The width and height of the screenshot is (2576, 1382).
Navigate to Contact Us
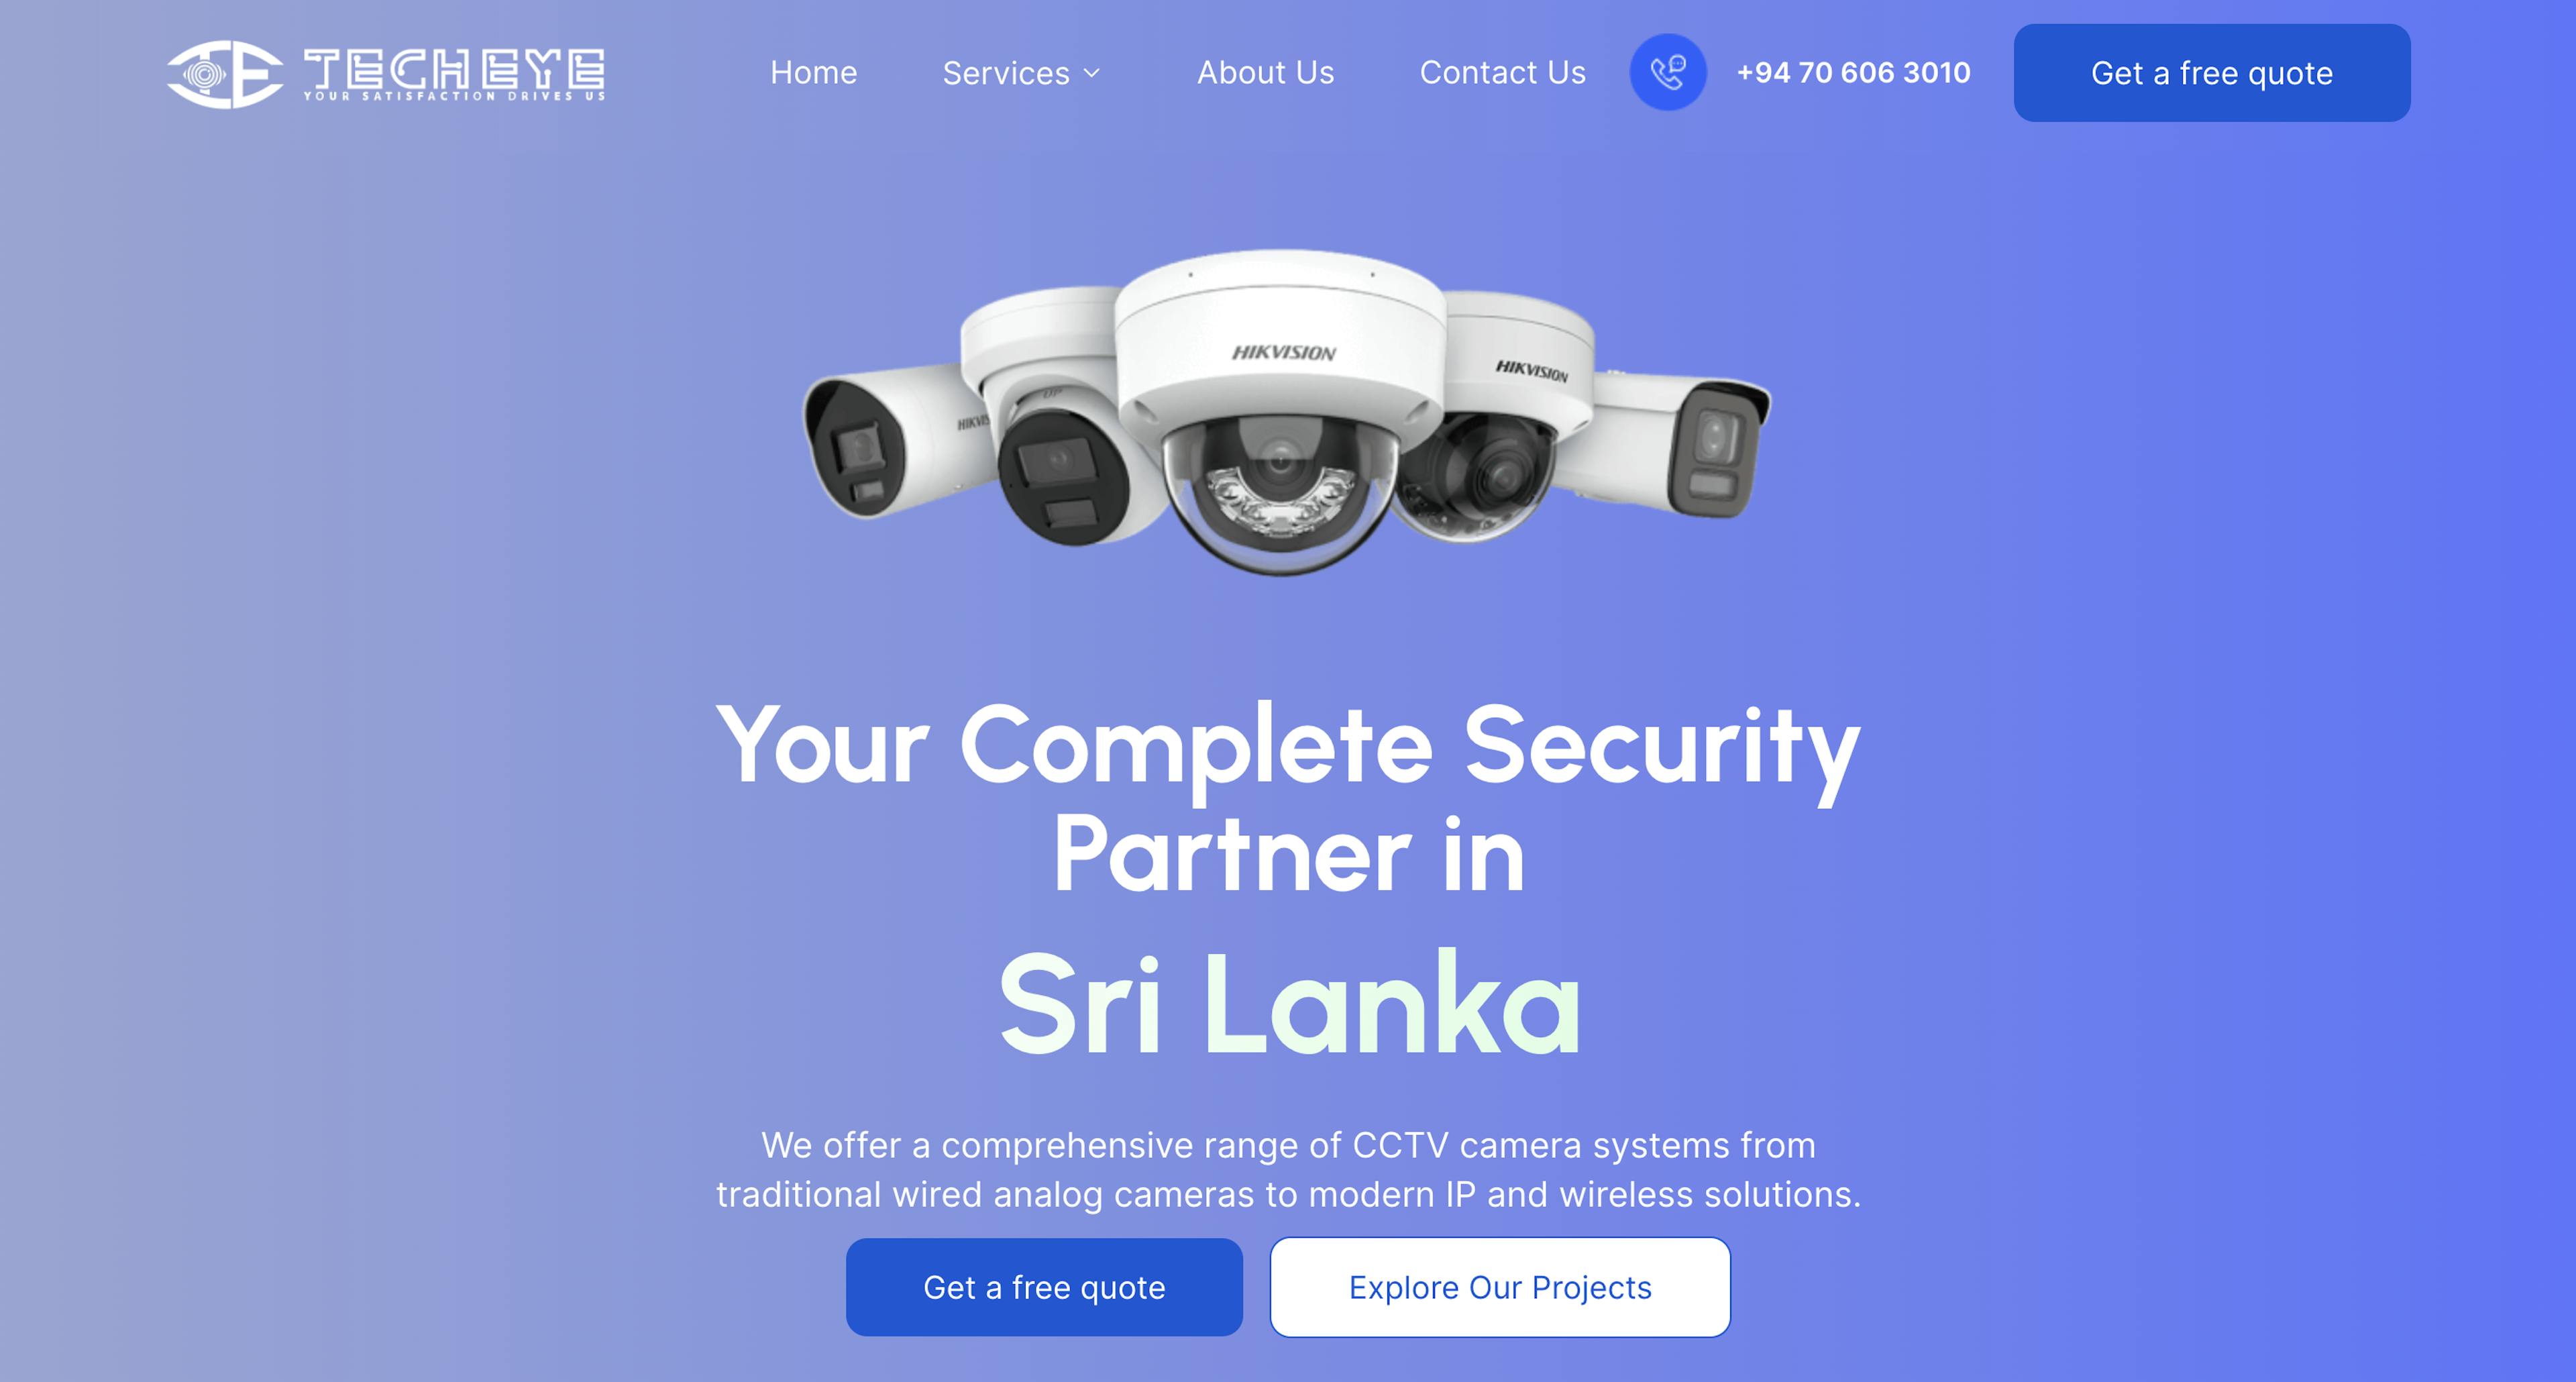[x=1502, y=72]
